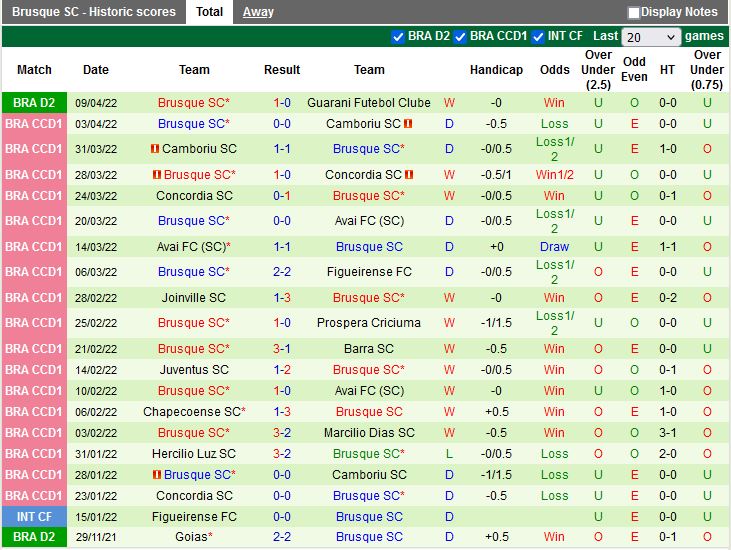The image size is (731, 550).
Task: Click red card icon before Camboriu SC on 31/03/22
Action: pos(155,149)
